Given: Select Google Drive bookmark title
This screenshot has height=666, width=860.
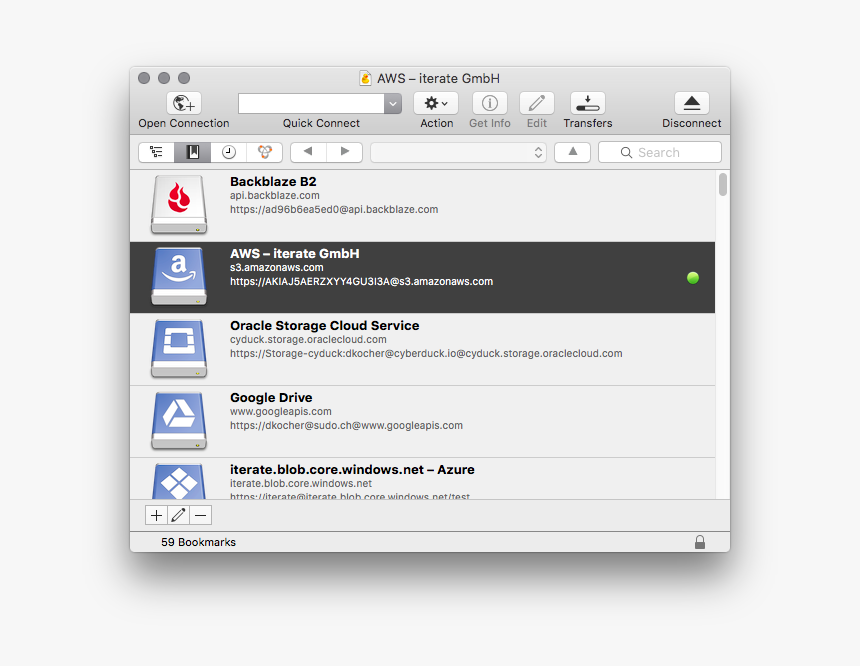Looking at the screenshot, I should 271,397.
